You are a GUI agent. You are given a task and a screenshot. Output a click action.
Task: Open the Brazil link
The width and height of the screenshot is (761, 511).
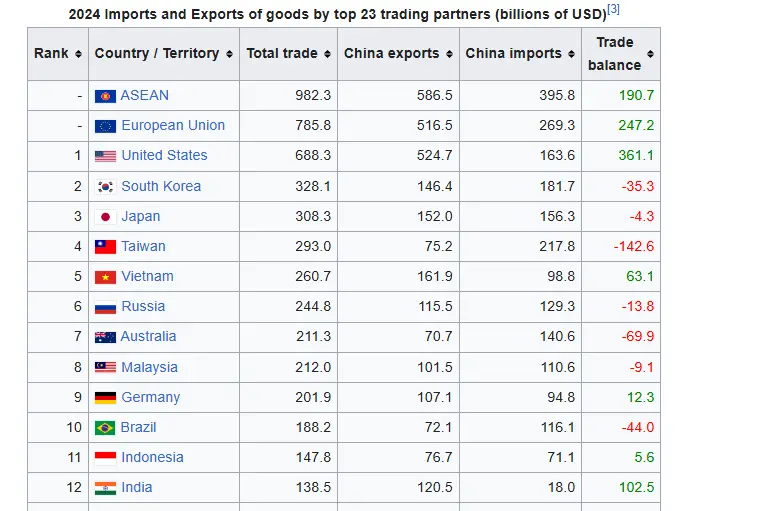[138, 427]
